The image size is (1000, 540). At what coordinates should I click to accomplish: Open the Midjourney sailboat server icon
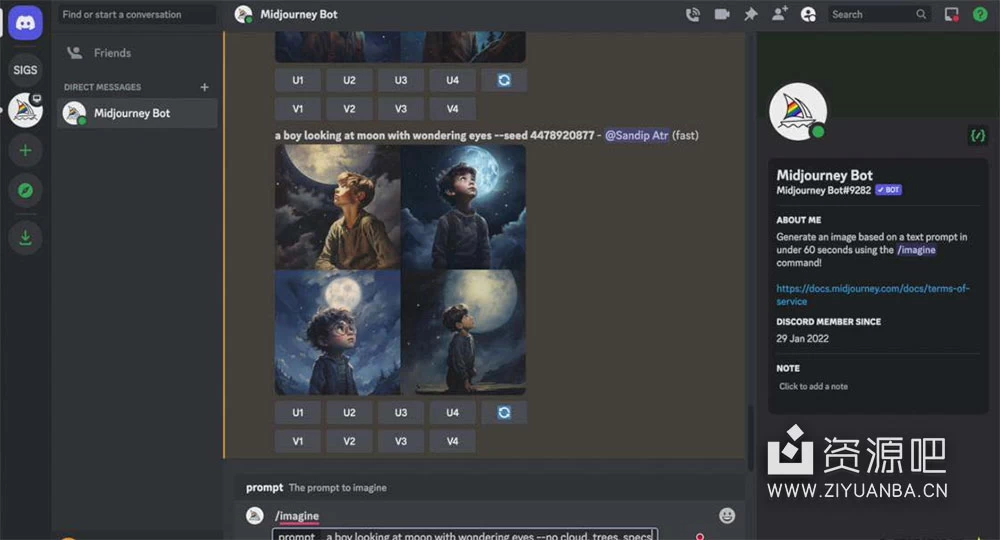pos(25,110)
